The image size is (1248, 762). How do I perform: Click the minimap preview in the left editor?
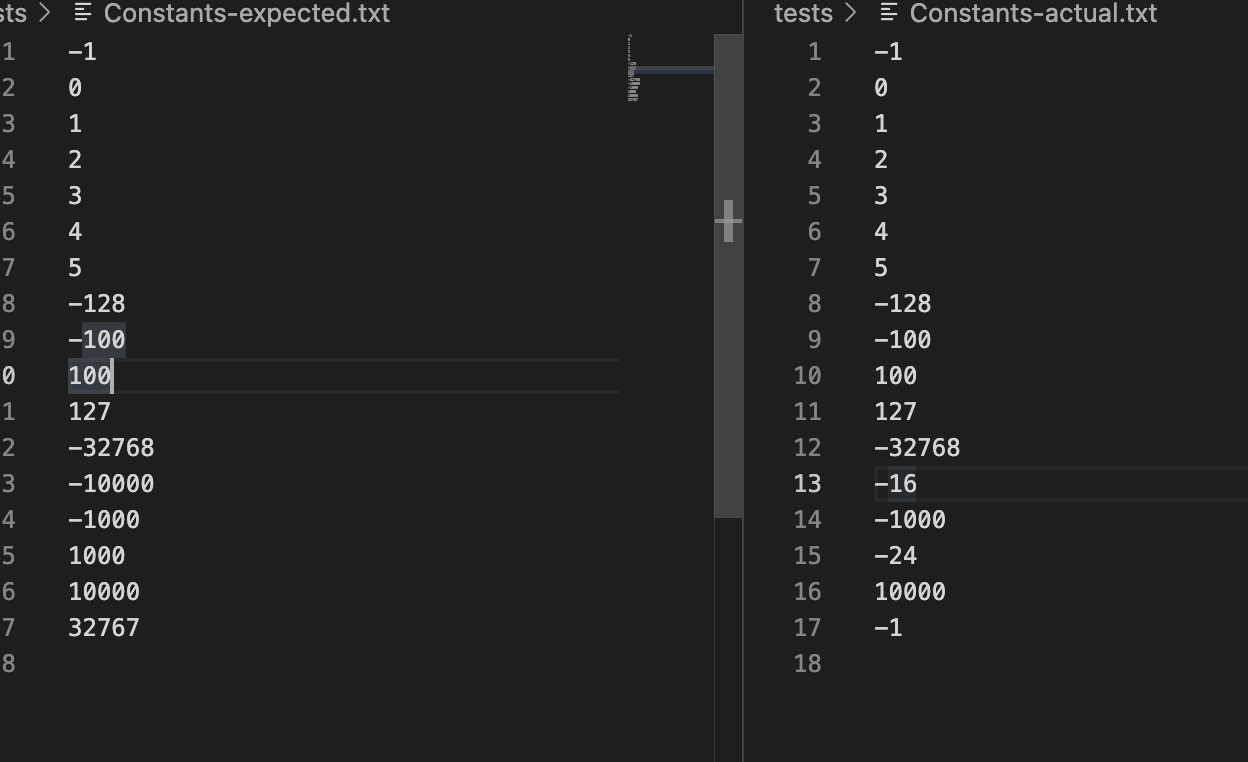633,70
